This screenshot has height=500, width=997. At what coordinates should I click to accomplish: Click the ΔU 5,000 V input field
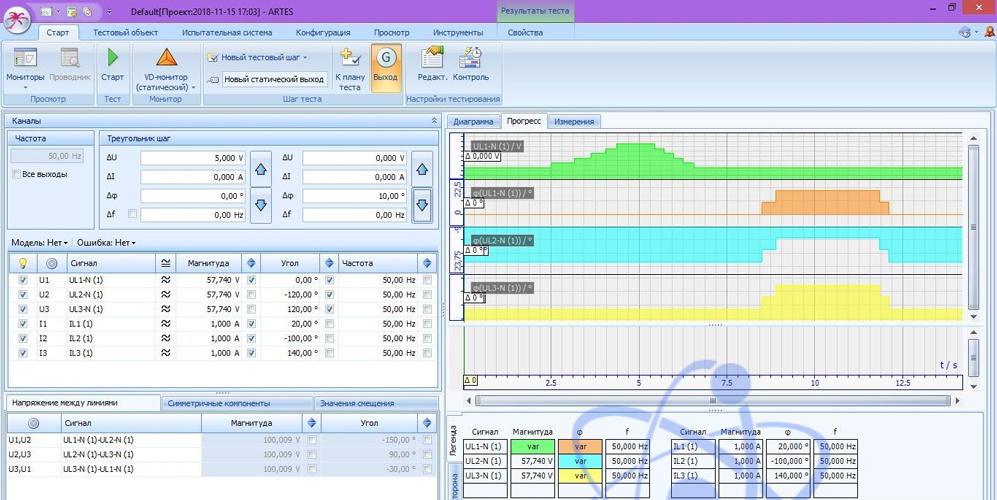192,158
